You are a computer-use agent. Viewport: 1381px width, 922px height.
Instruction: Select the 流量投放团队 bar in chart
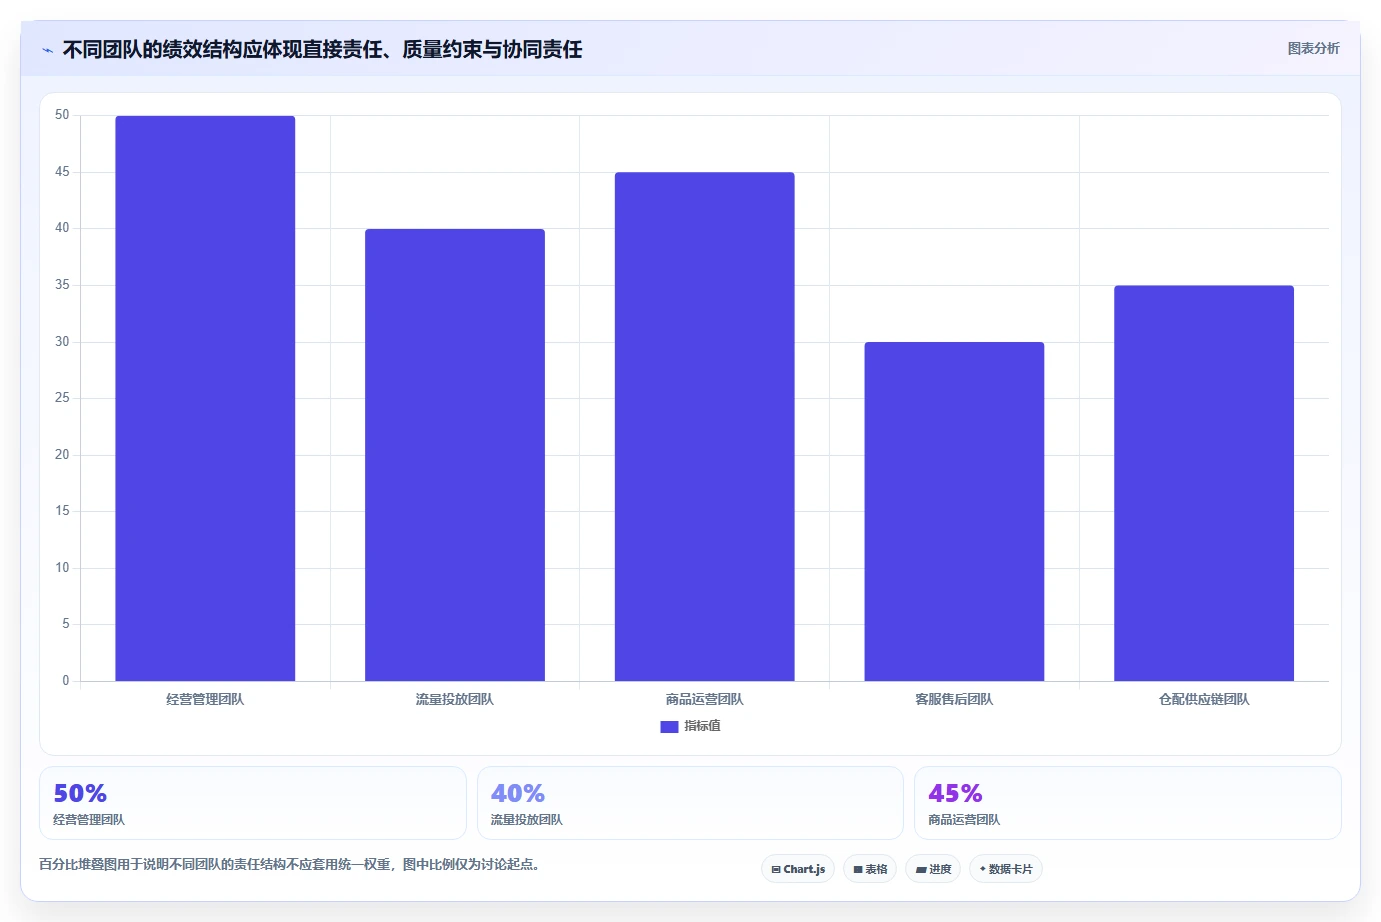[455, 455]
